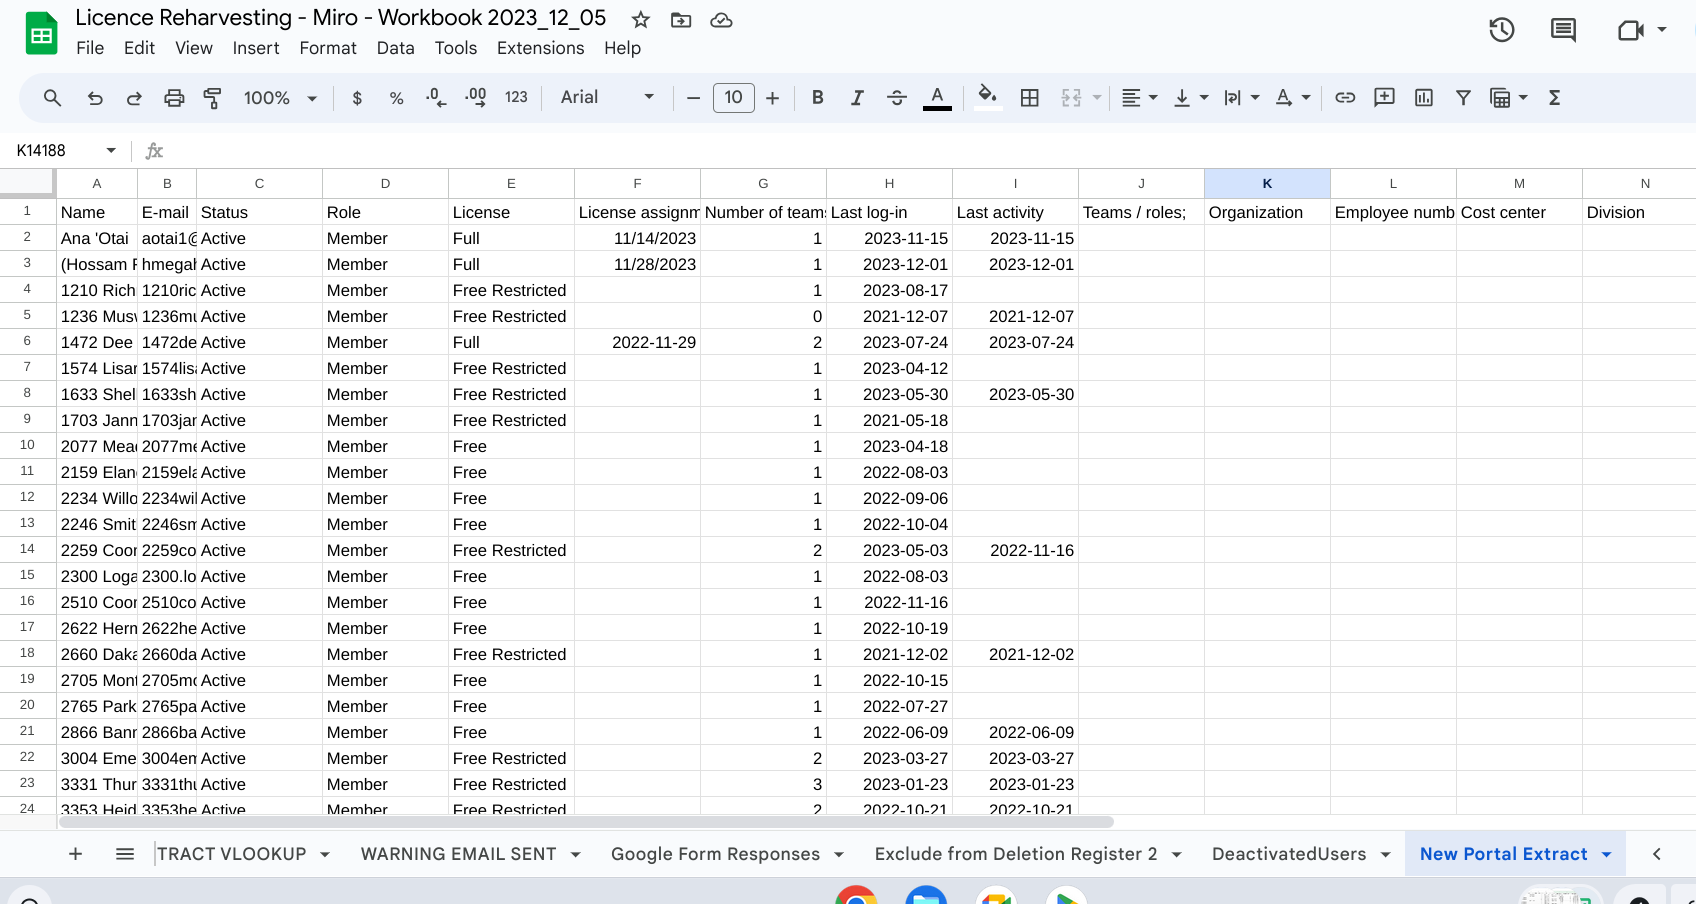
Task: Open Exclude from Deletion Register 2 sheet
Action: click(1015, 854)
